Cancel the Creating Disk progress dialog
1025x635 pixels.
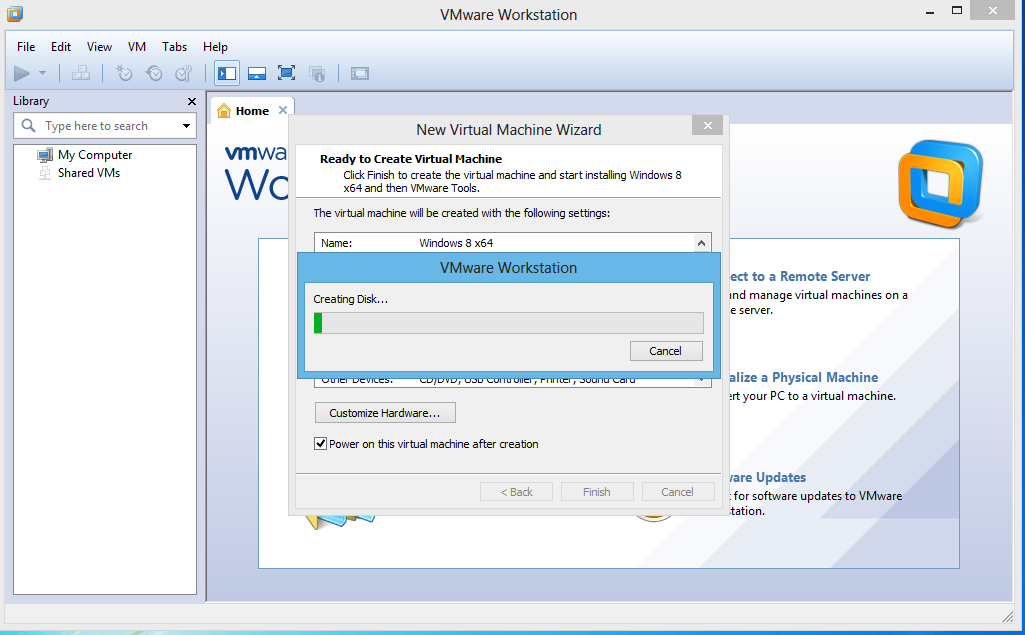pyautogui.click(x=666, y=351)
